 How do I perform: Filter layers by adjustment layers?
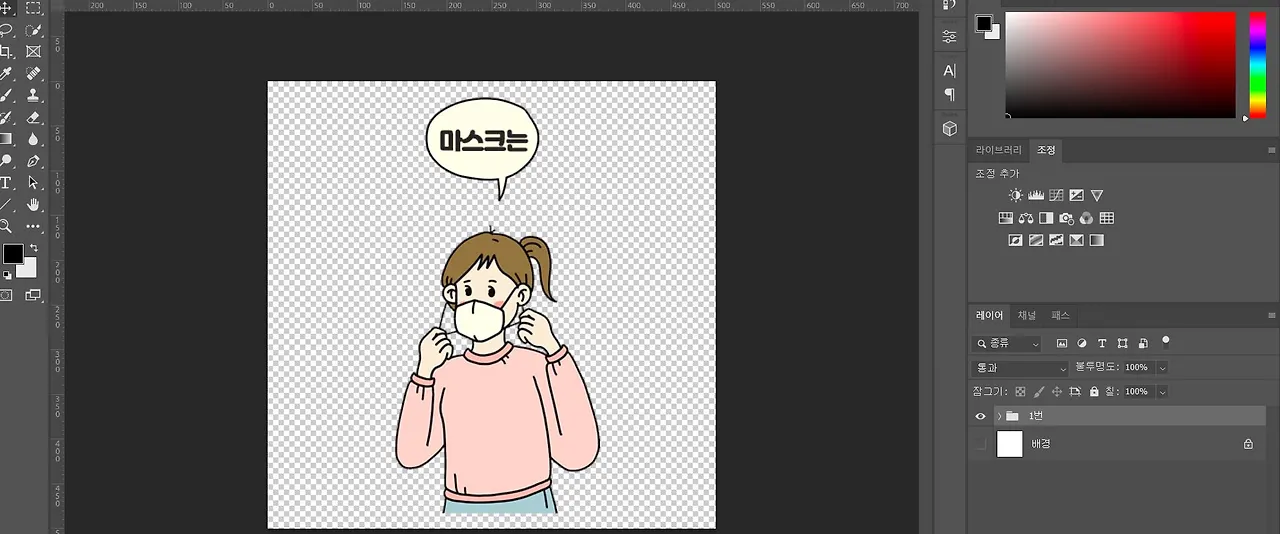click(x=1082, y=344)
